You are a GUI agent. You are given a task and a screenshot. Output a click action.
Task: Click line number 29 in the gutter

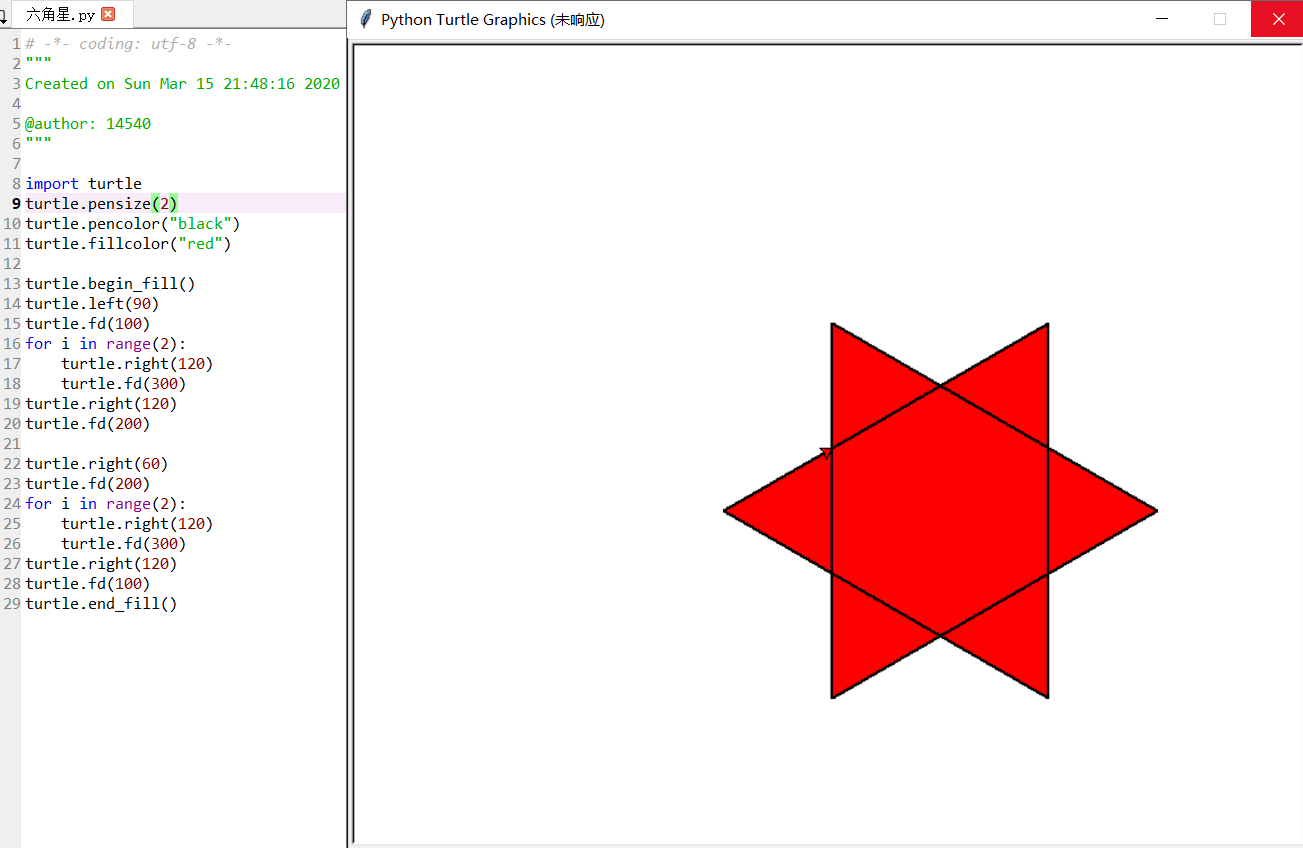point(11,603)
